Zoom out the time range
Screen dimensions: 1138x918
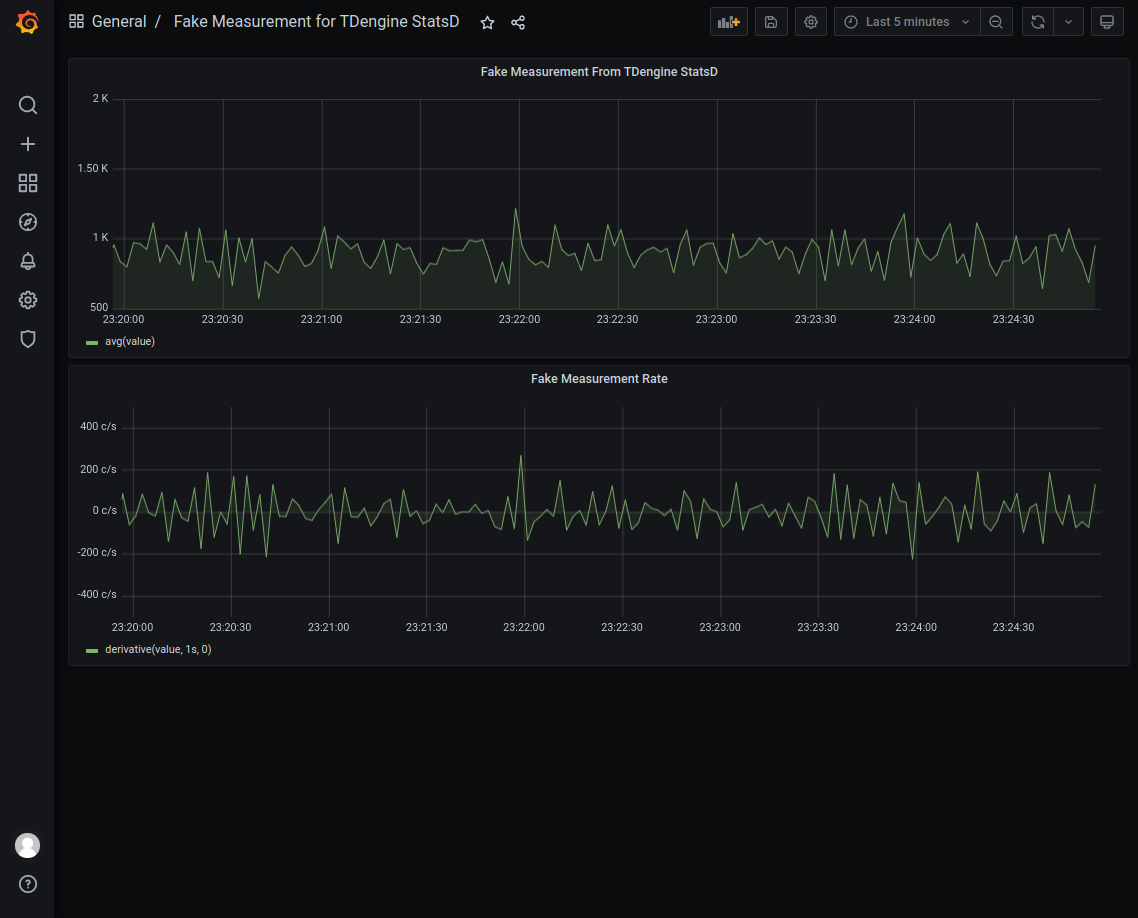coord(996,21)
